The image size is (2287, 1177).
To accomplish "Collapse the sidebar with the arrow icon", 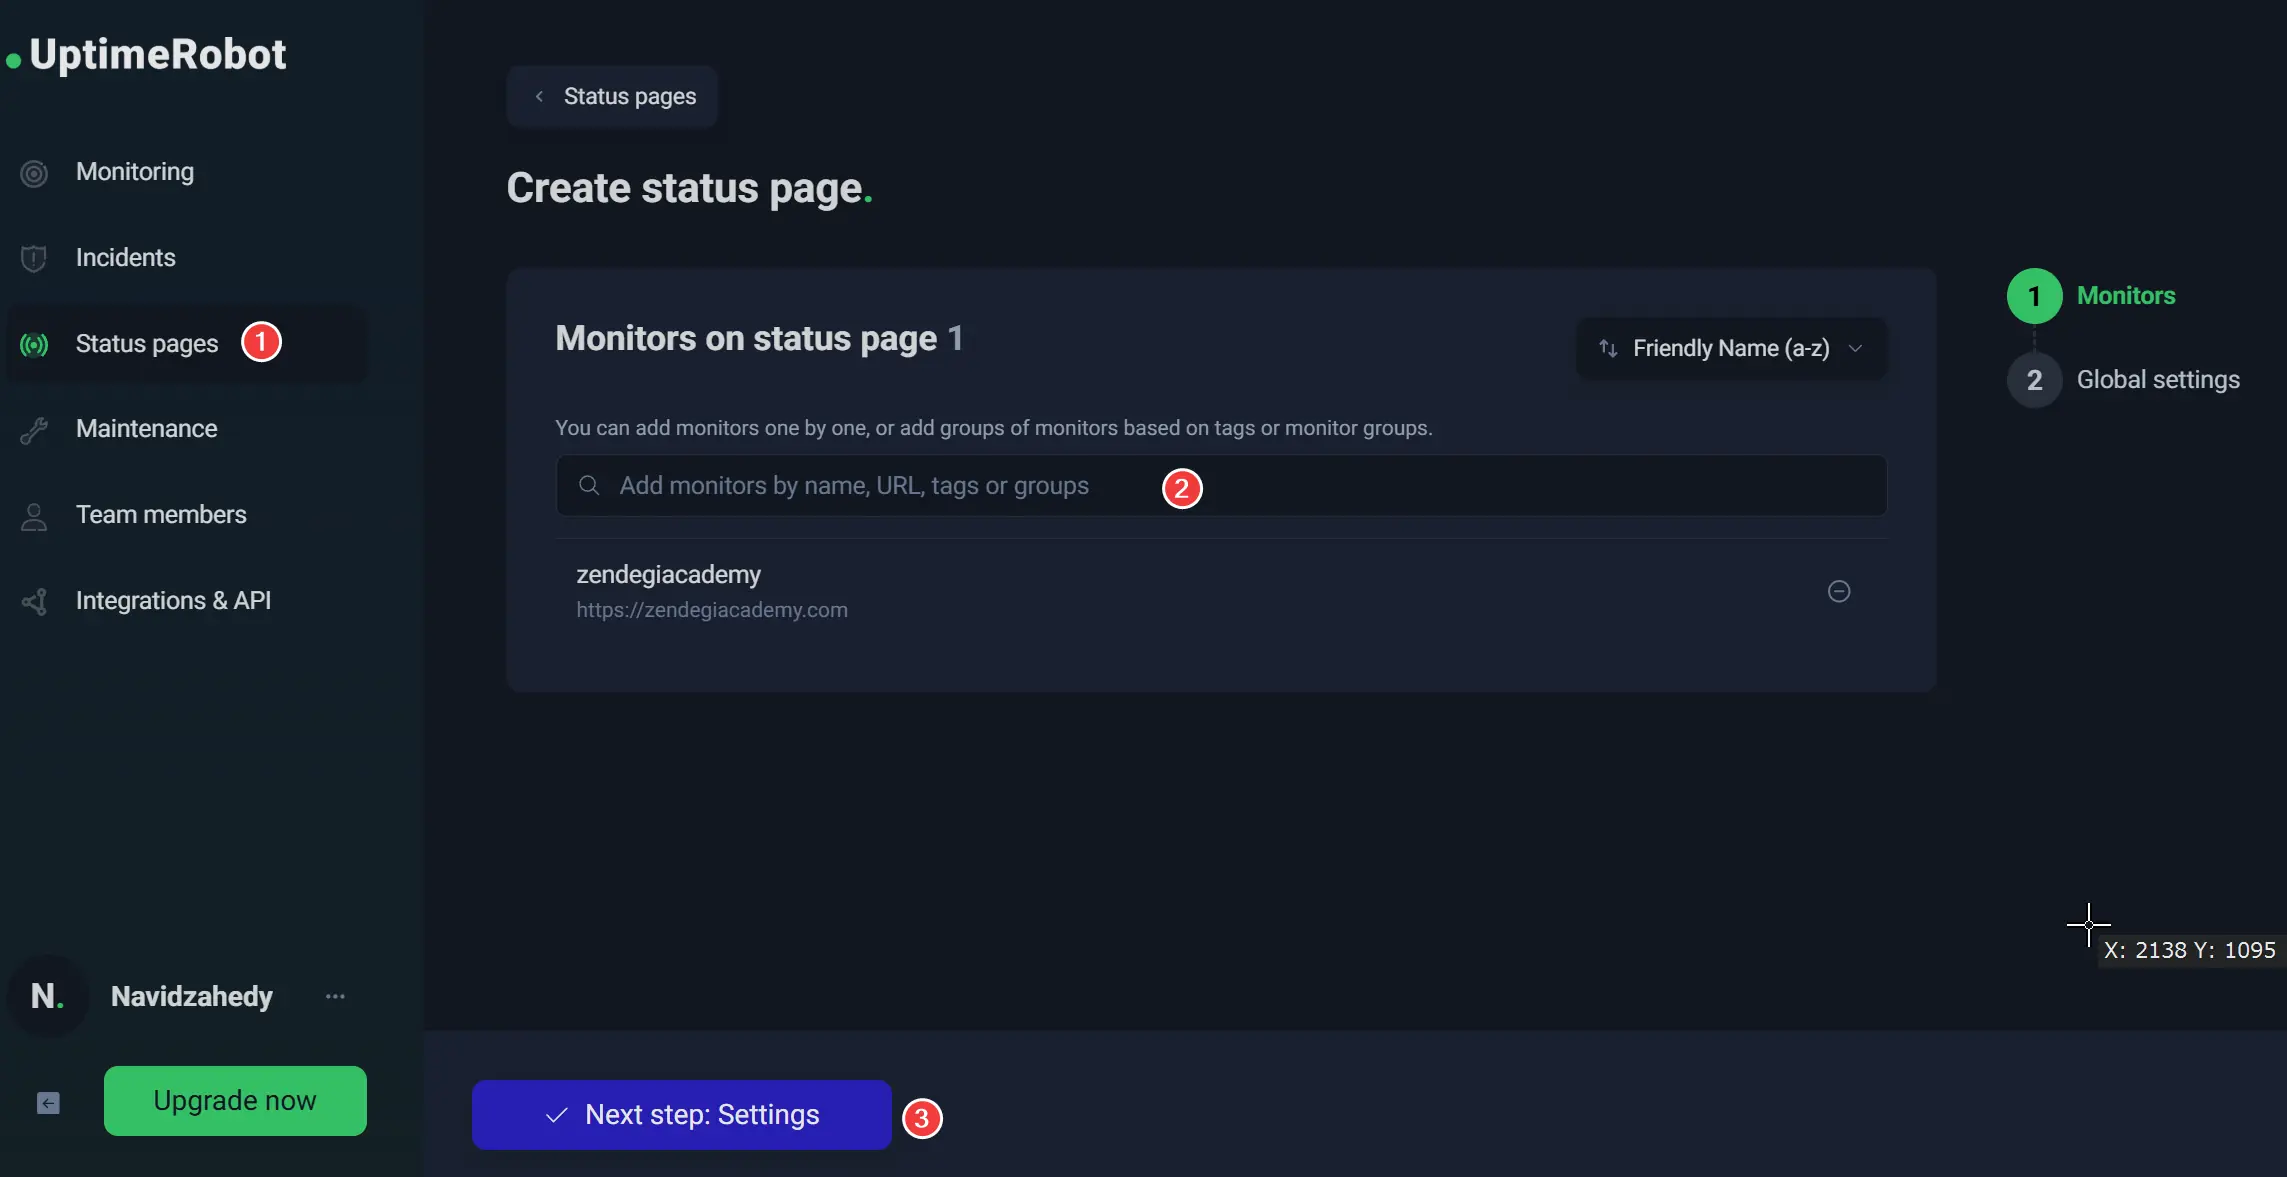I will pos(48,1103).
